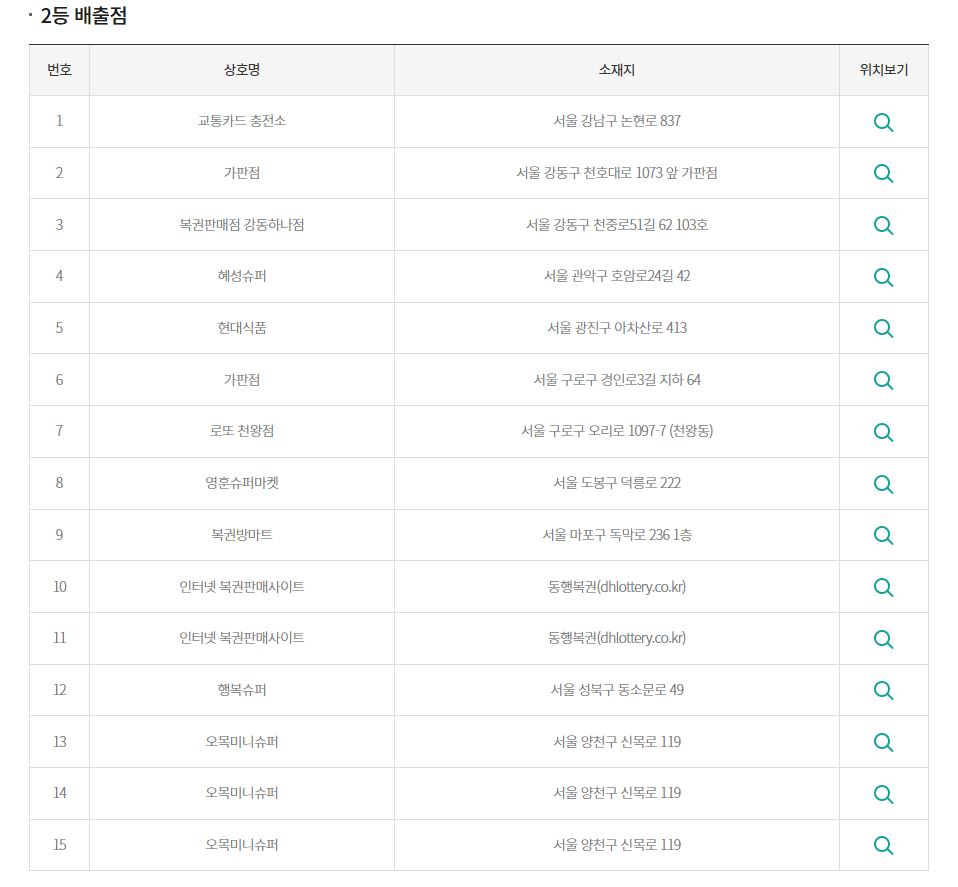This screenshot has width=958, height=887.
Task: Open location icon for 현대식품
Action: [883, 329]
